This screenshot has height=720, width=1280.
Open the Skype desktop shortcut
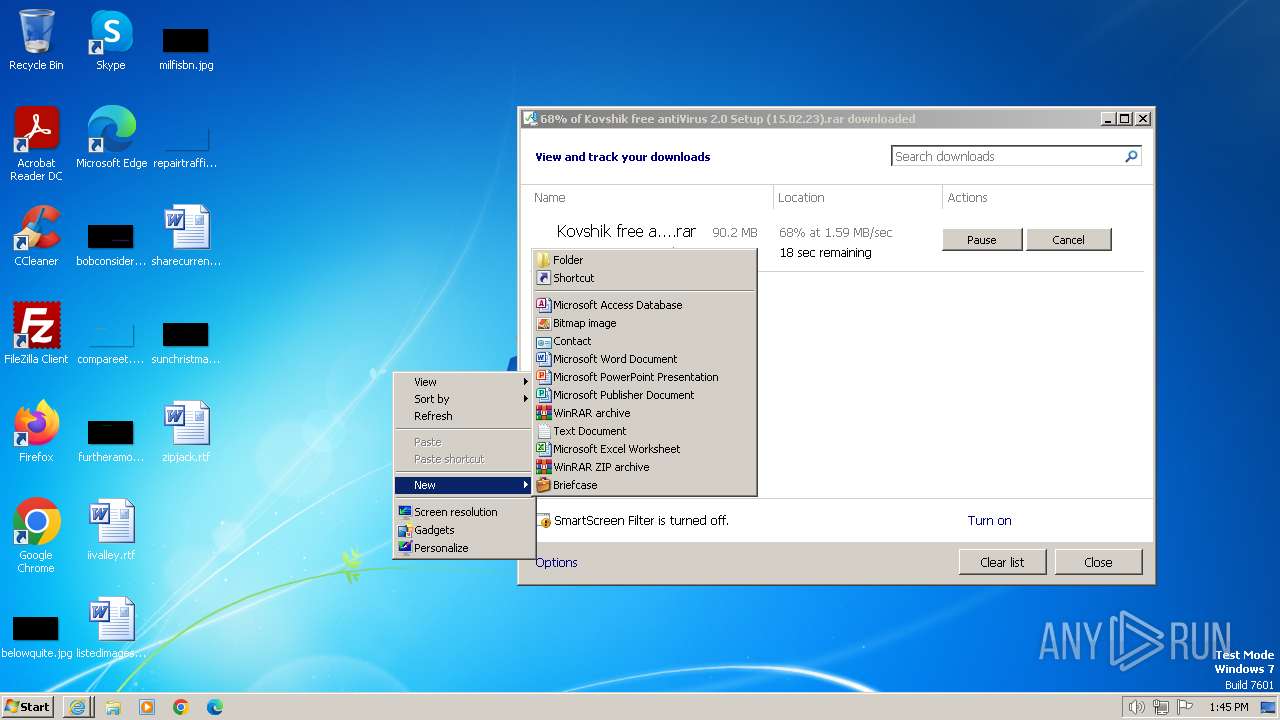coord(110,40)
